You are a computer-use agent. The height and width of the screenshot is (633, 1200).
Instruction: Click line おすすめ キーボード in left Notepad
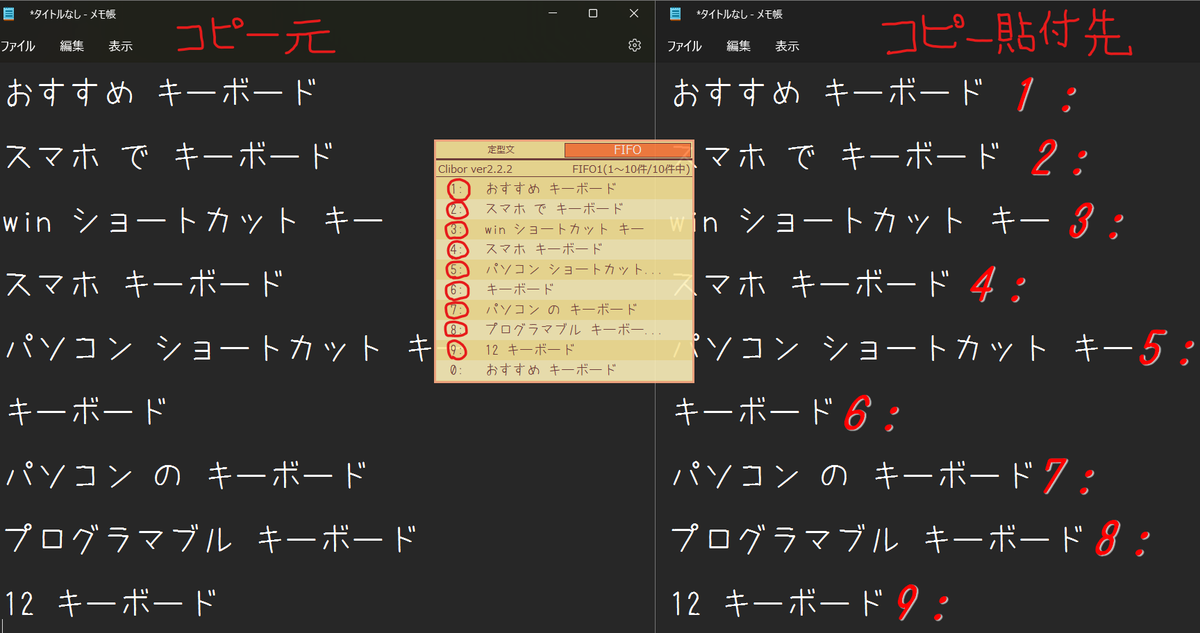click(161, 93)
